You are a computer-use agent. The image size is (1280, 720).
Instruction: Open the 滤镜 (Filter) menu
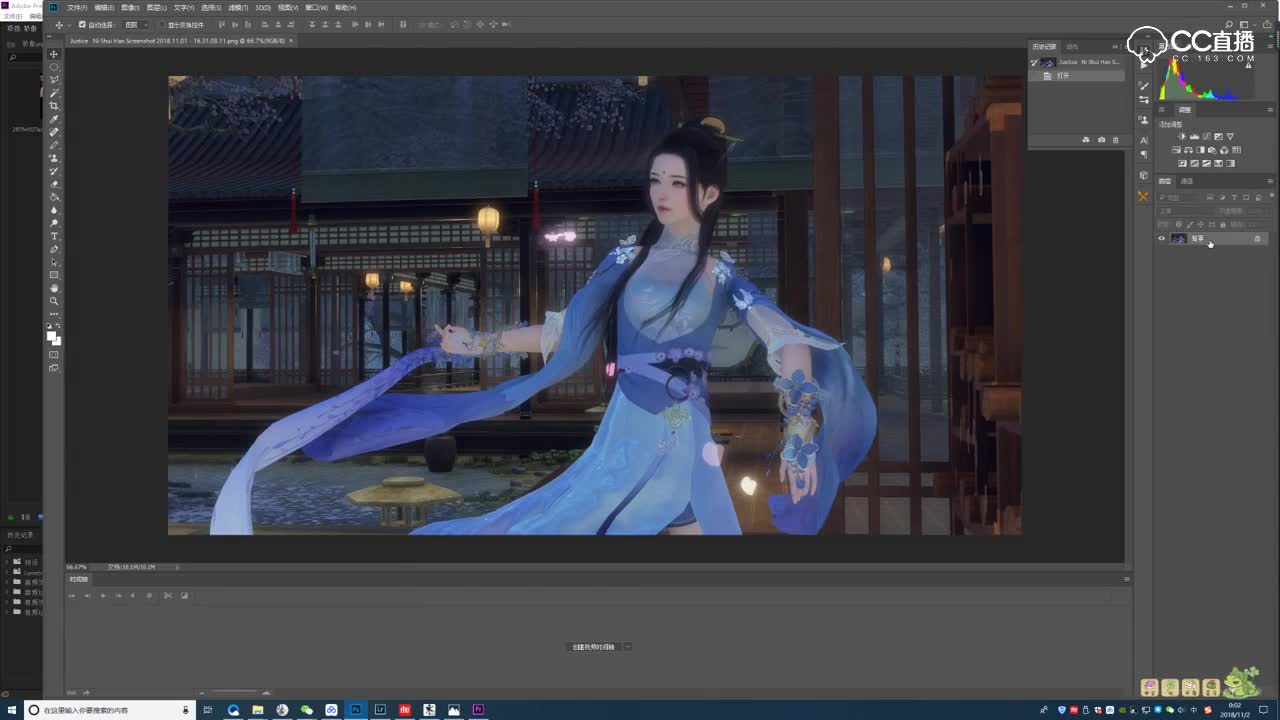click(238, 7)
